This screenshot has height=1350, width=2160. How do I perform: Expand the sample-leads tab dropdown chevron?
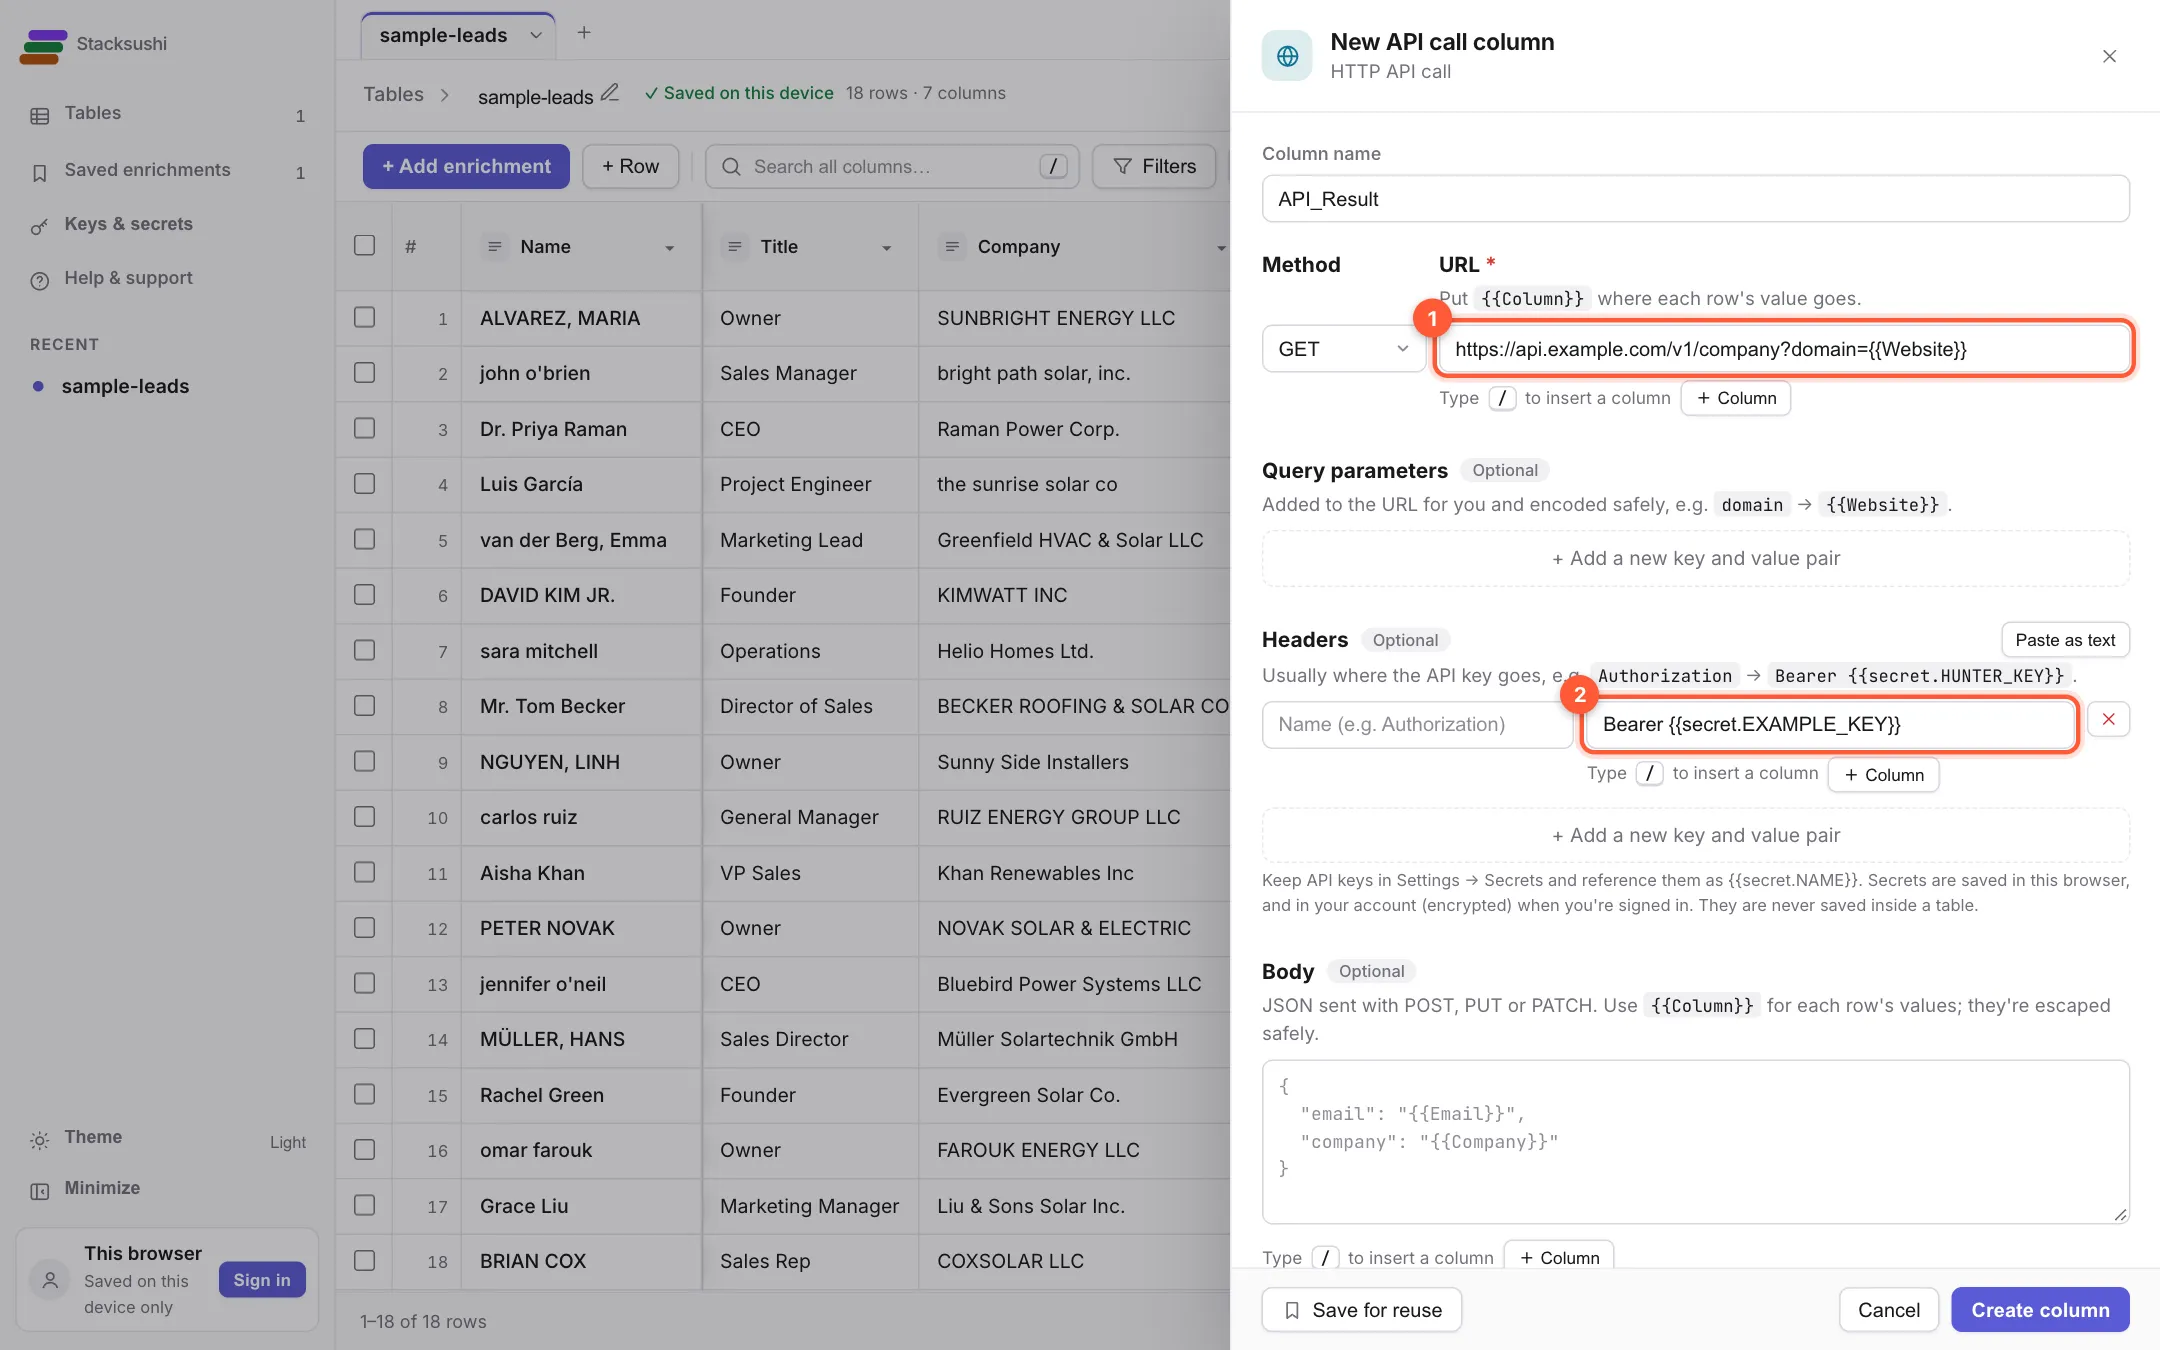[x=536, y=36]
